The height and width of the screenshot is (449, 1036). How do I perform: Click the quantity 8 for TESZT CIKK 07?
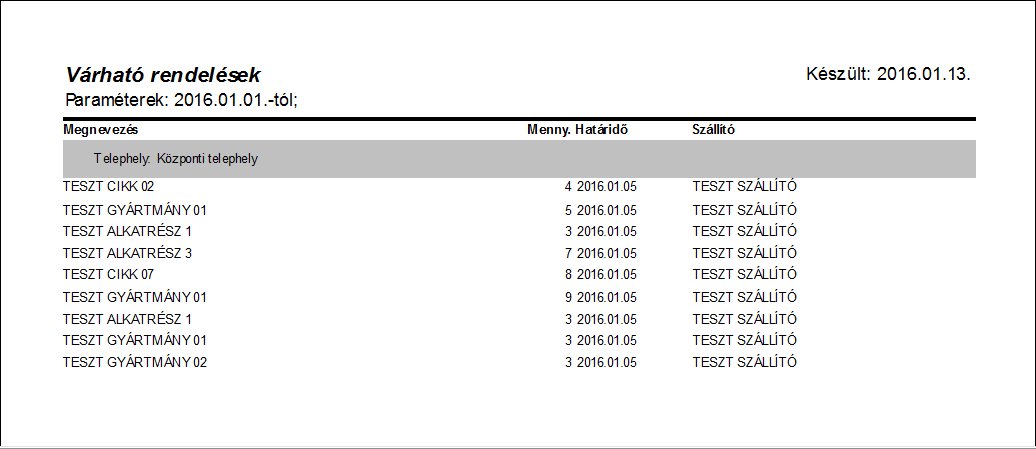pos(567,274)
